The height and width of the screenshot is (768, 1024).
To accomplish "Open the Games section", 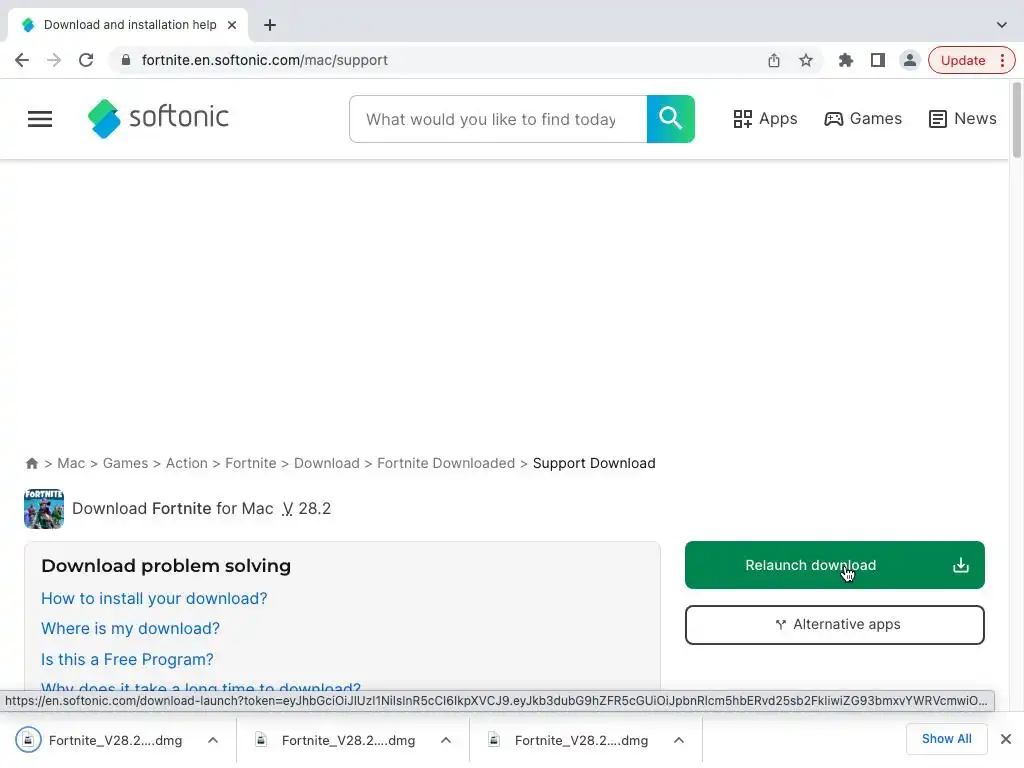I will (x=863, y=119).
